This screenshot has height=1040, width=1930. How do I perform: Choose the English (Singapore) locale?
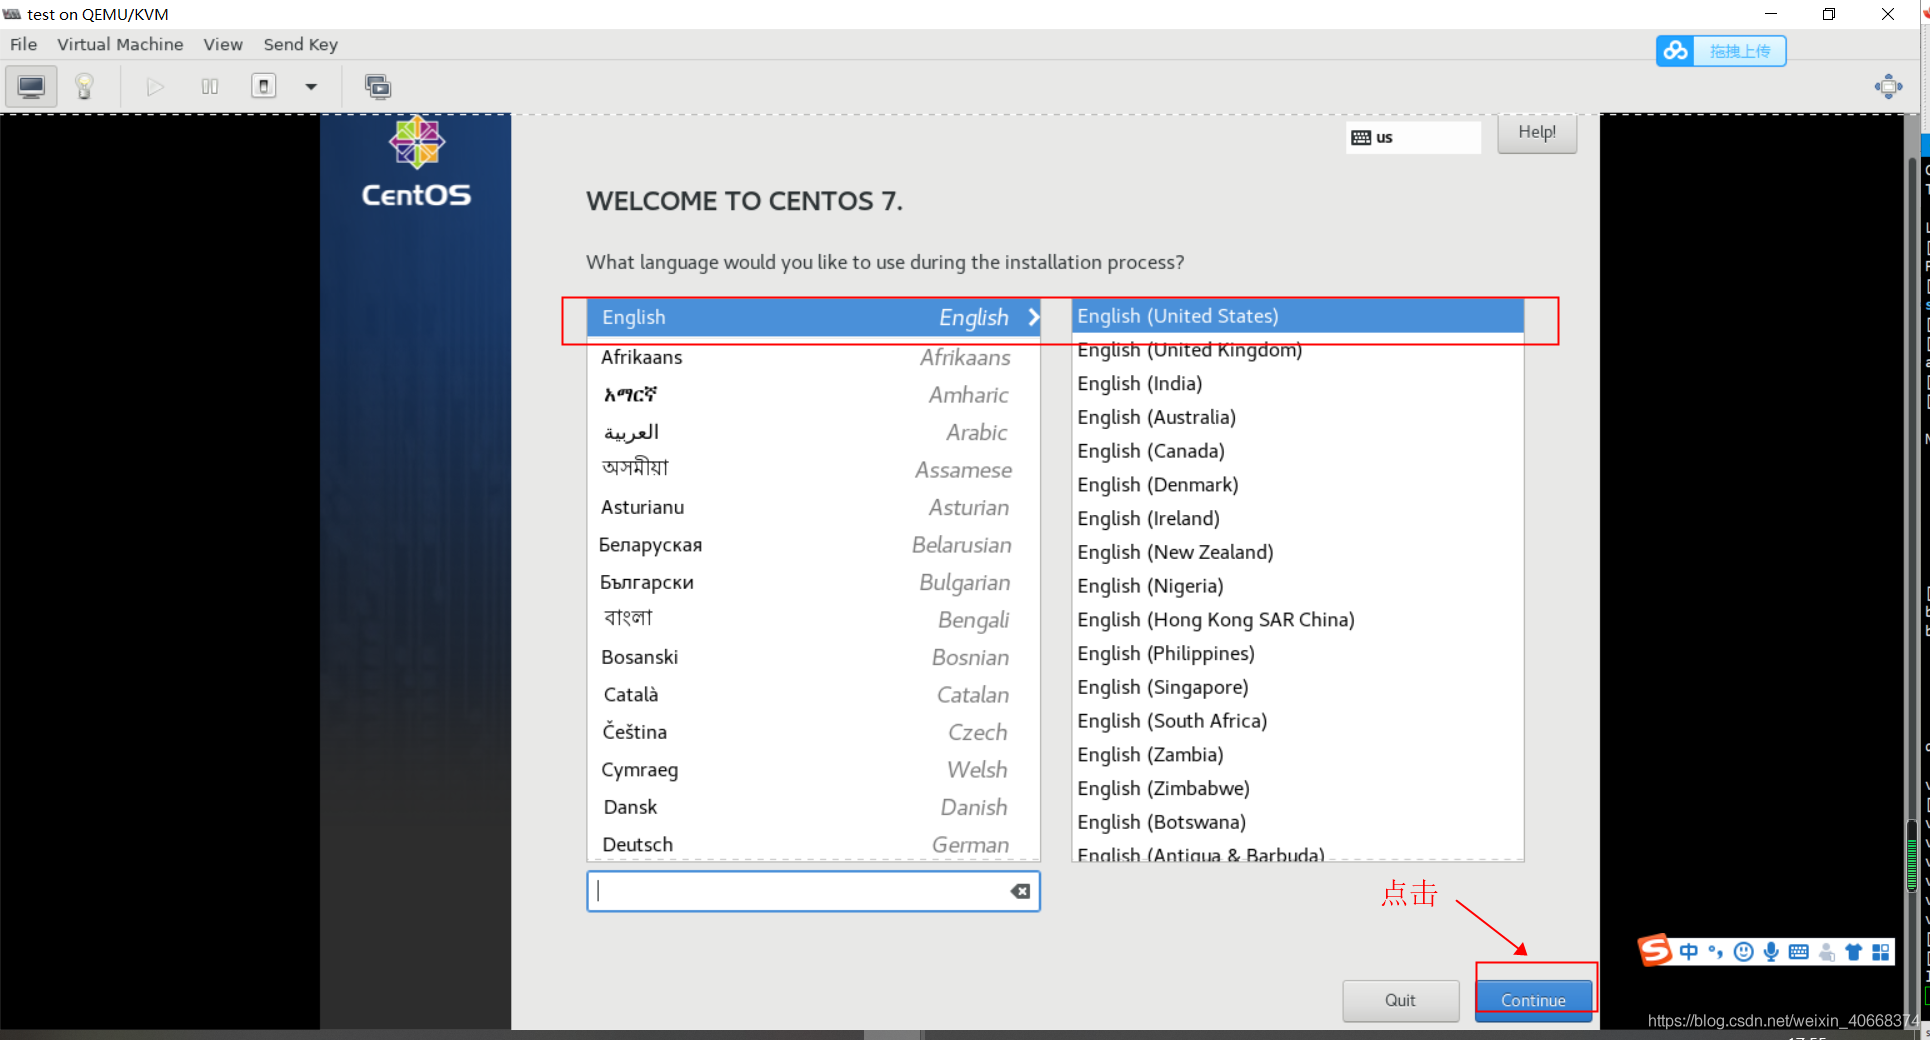(1298, 687)
